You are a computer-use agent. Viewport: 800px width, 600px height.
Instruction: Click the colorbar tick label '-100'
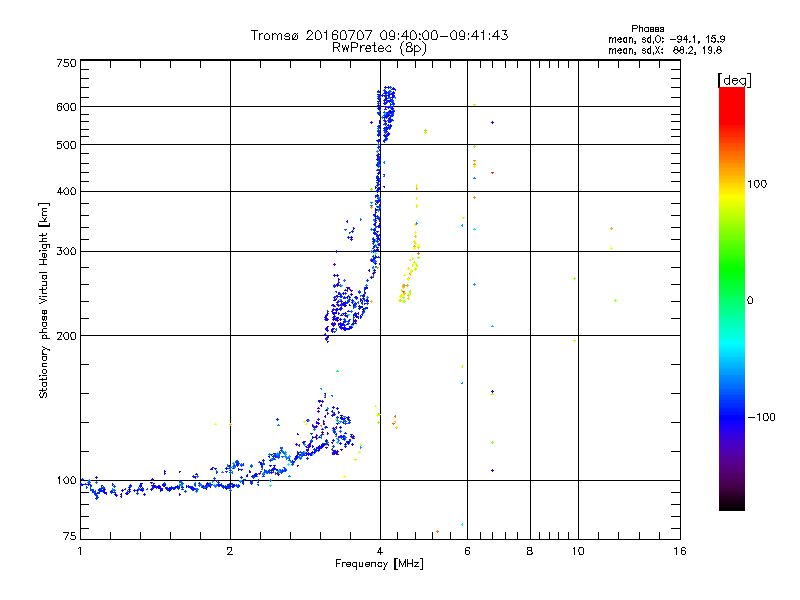click(762, 417)
